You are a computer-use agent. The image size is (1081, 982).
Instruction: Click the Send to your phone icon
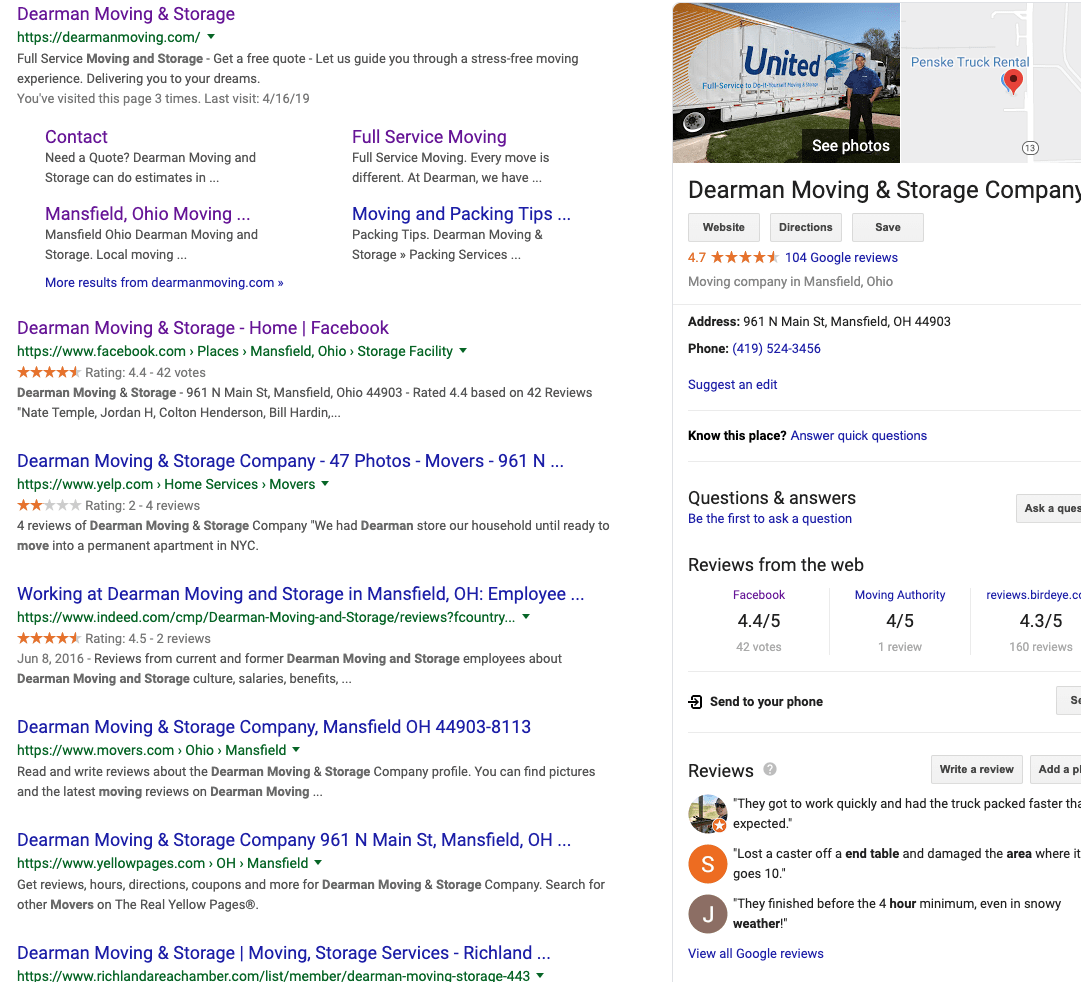click(x=695, y=702)
